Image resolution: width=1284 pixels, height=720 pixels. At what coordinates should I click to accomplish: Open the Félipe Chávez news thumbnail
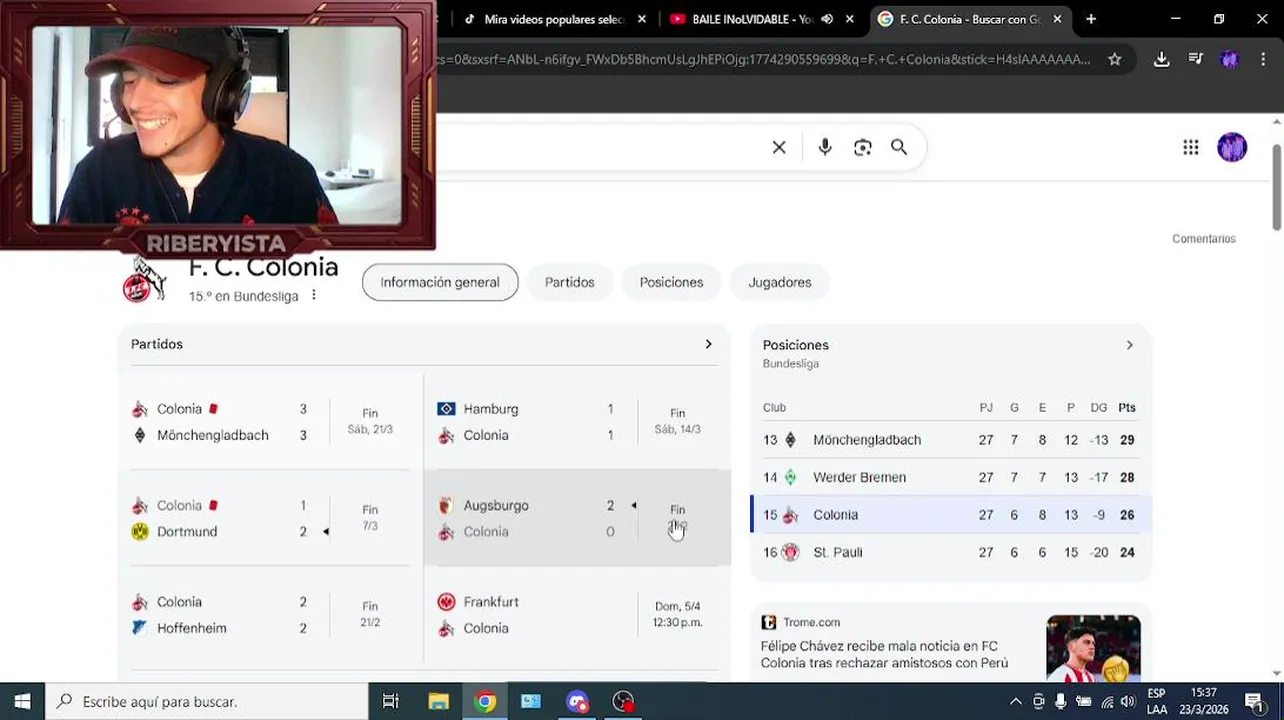click(1093, 648)
